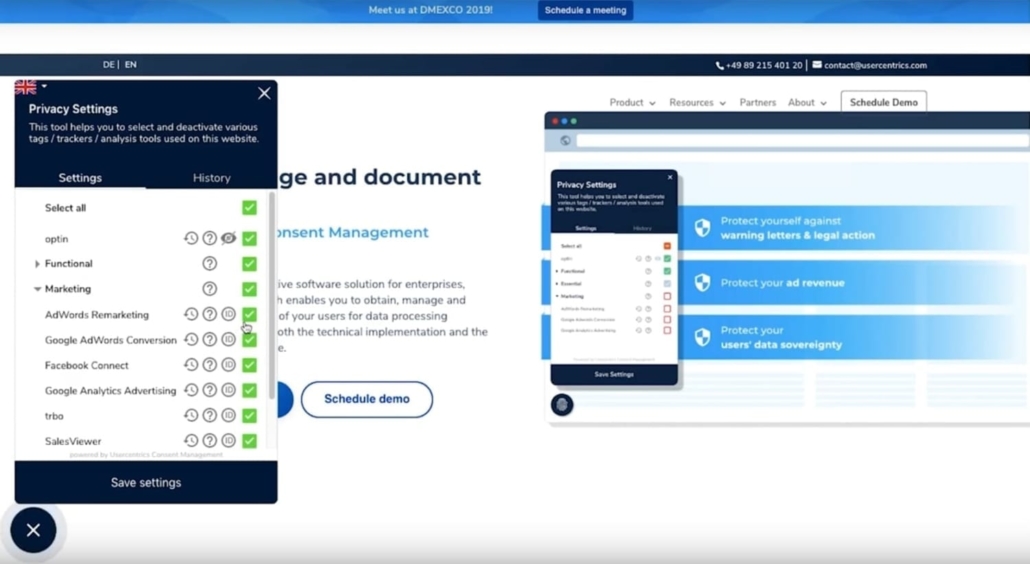Open help icon for Marketing category
The height and width of the screenshot is (564, 1030).
click(210, 289)
